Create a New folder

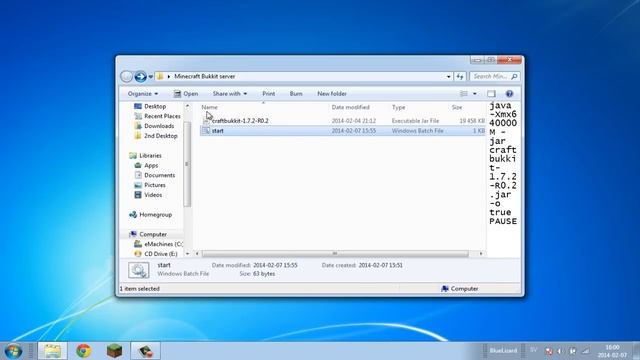[x=332, y=93]
